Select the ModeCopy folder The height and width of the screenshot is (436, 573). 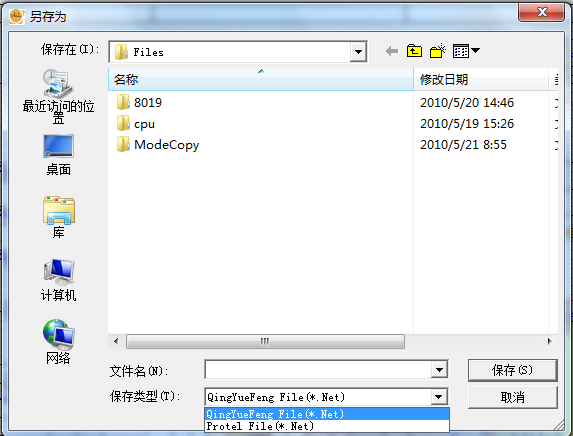158,145
